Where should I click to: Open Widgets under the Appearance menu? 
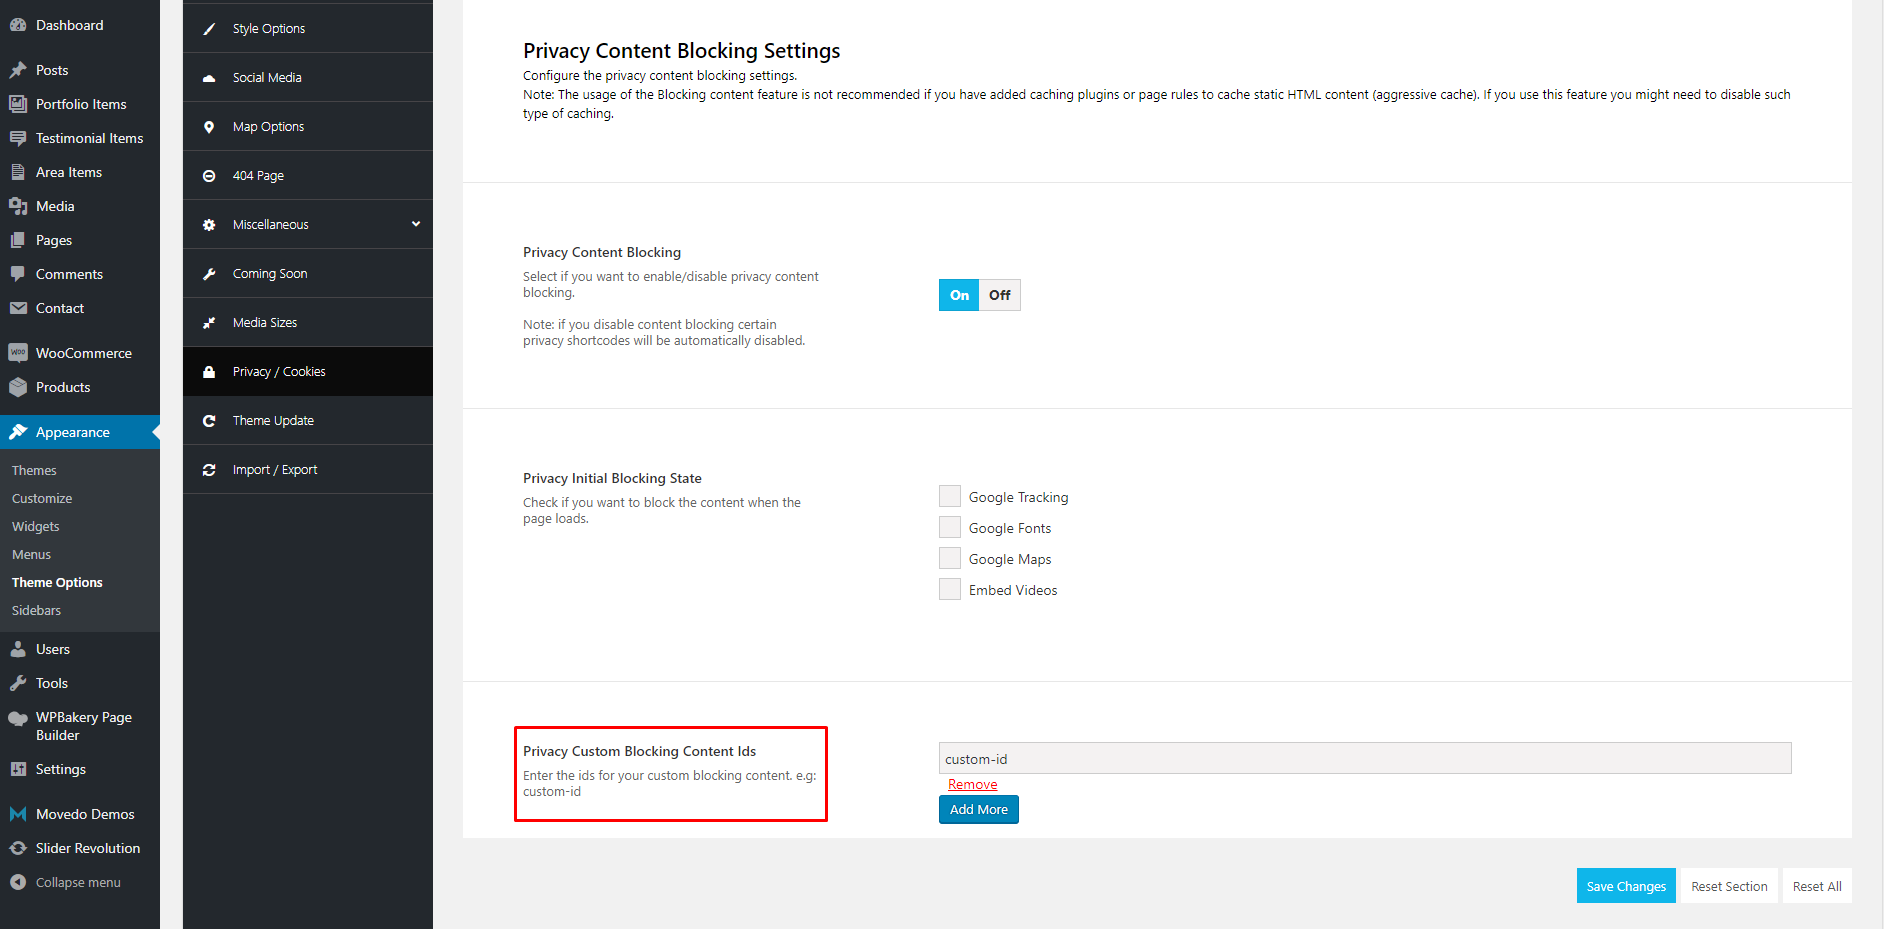pos(36,526)
